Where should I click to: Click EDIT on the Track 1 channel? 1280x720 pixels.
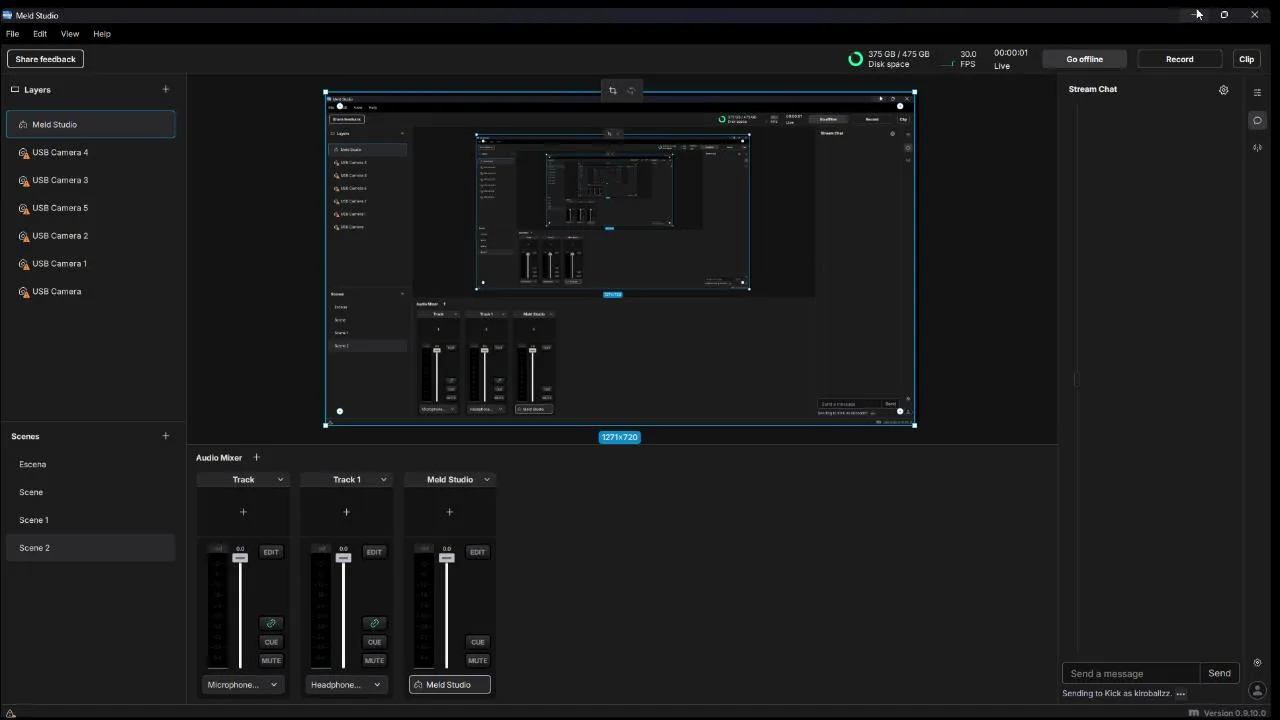click(x=374, y=552)
